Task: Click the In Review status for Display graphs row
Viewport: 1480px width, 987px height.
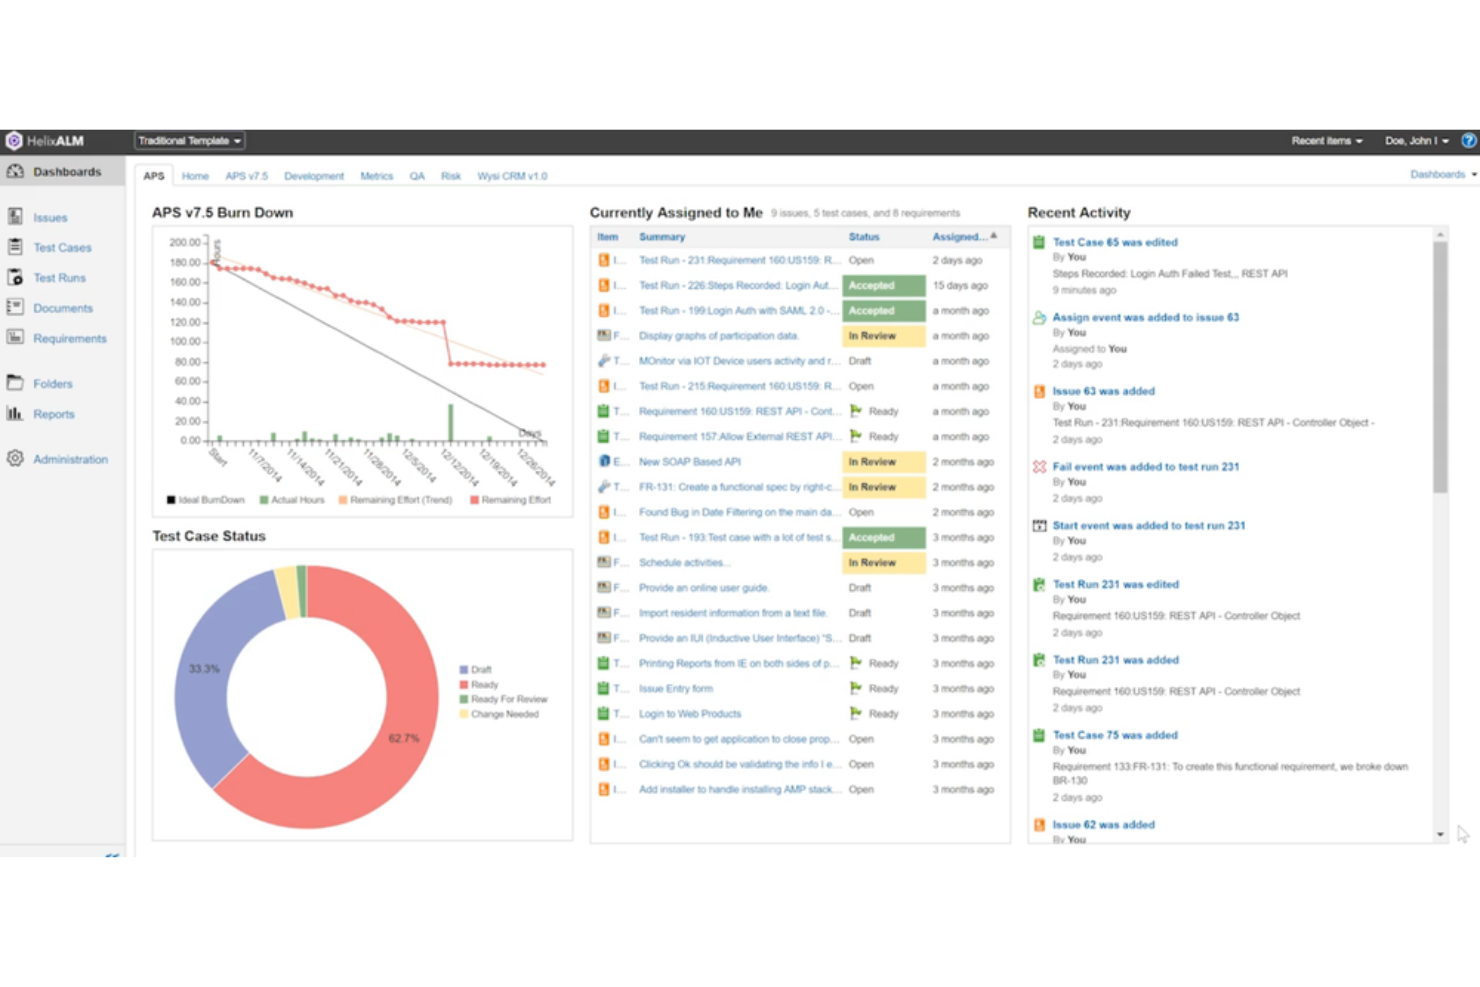Action: 884,336
